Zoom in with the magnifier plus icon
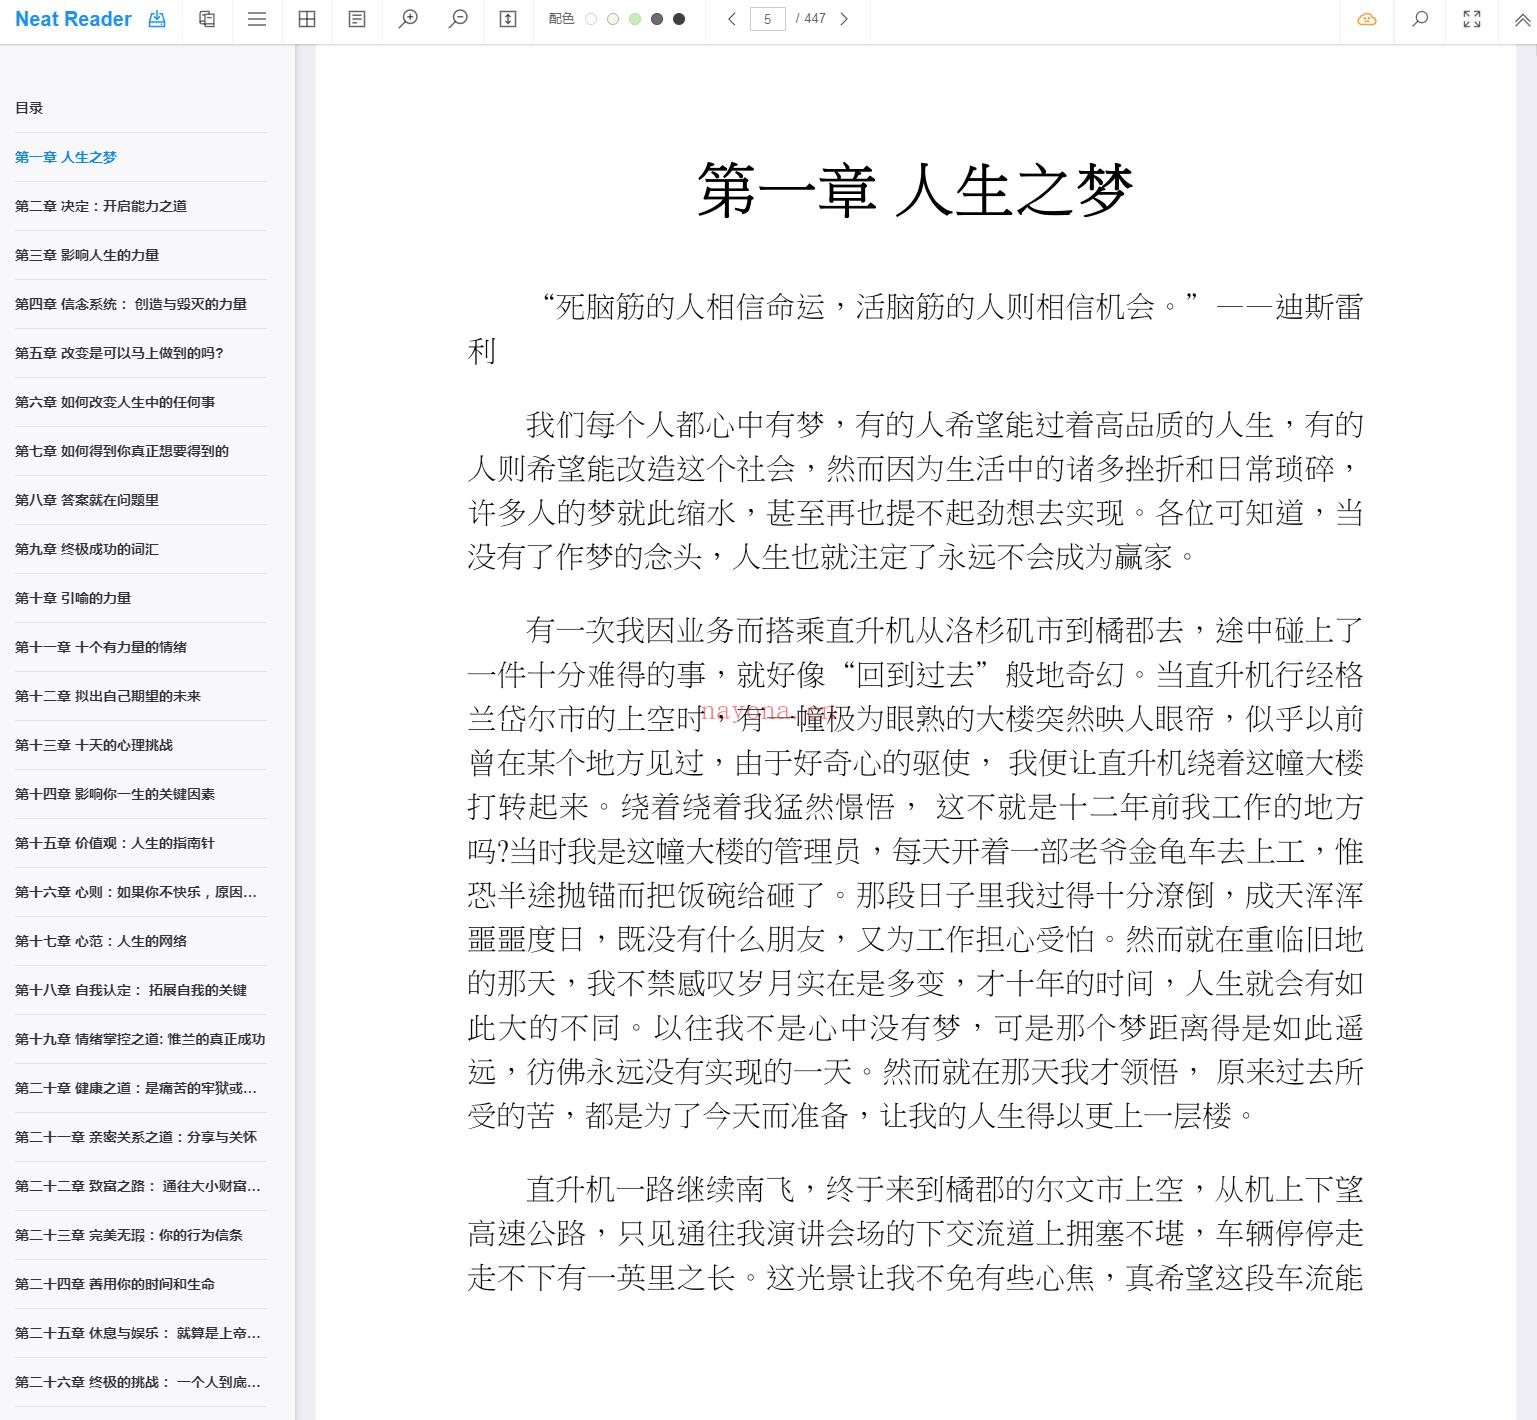The image size is (1537, 1420). click(x=408, y=19)
